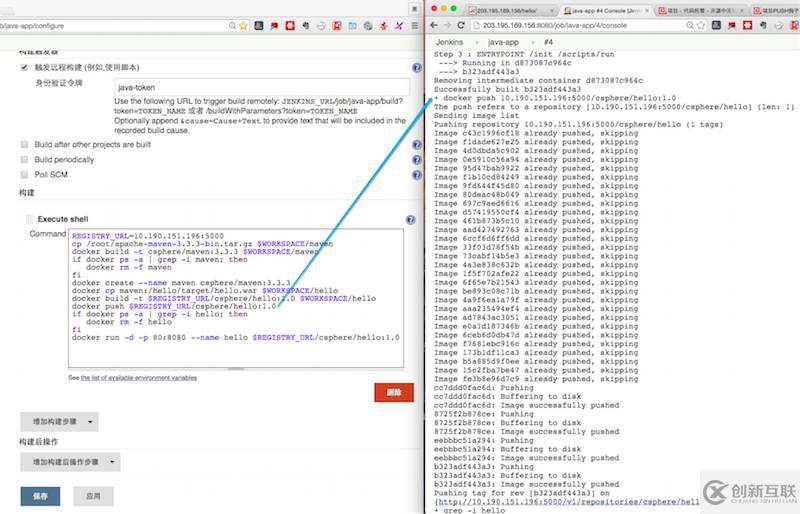Open help for the Execute shell step
The width and height of the screenshot is (800, 514).
click(410, 220)
